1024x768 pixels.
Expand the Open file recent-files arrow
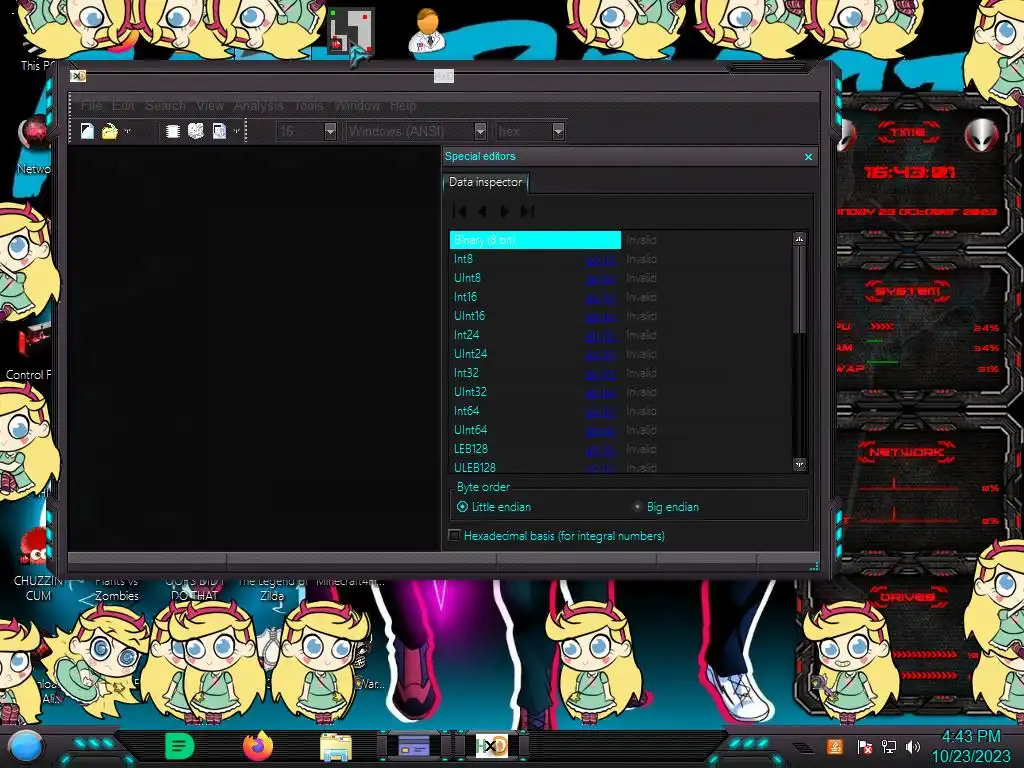pos(127,131)
